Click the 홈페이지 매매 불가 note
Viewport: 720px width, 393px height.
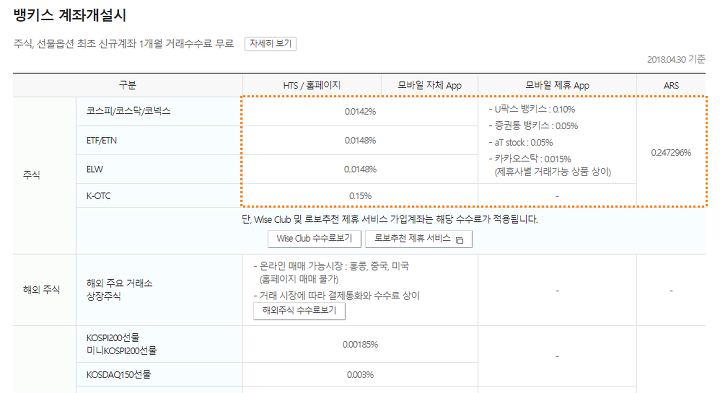click(x=299, y=279)
